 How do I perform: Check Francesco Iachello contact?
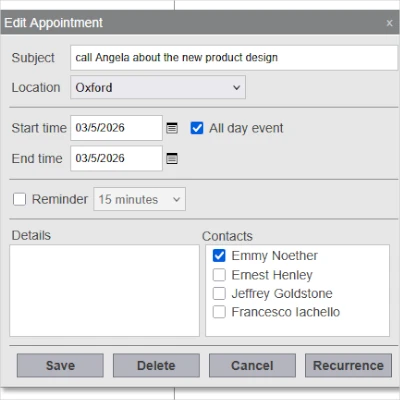coord(219,312)
